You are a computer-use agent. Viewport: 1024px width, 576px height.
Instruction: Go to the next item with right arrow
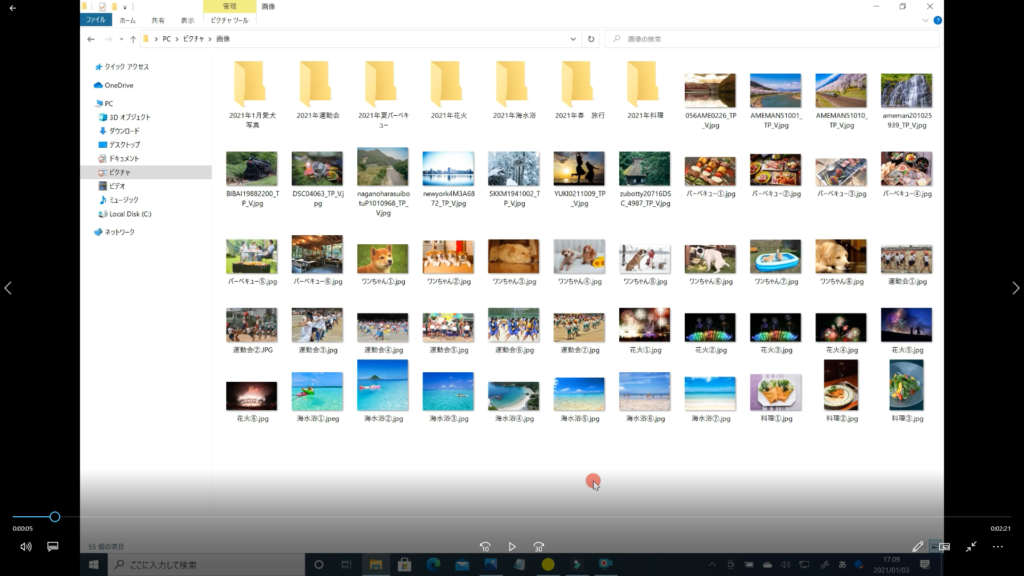(x=1015, y=288)
